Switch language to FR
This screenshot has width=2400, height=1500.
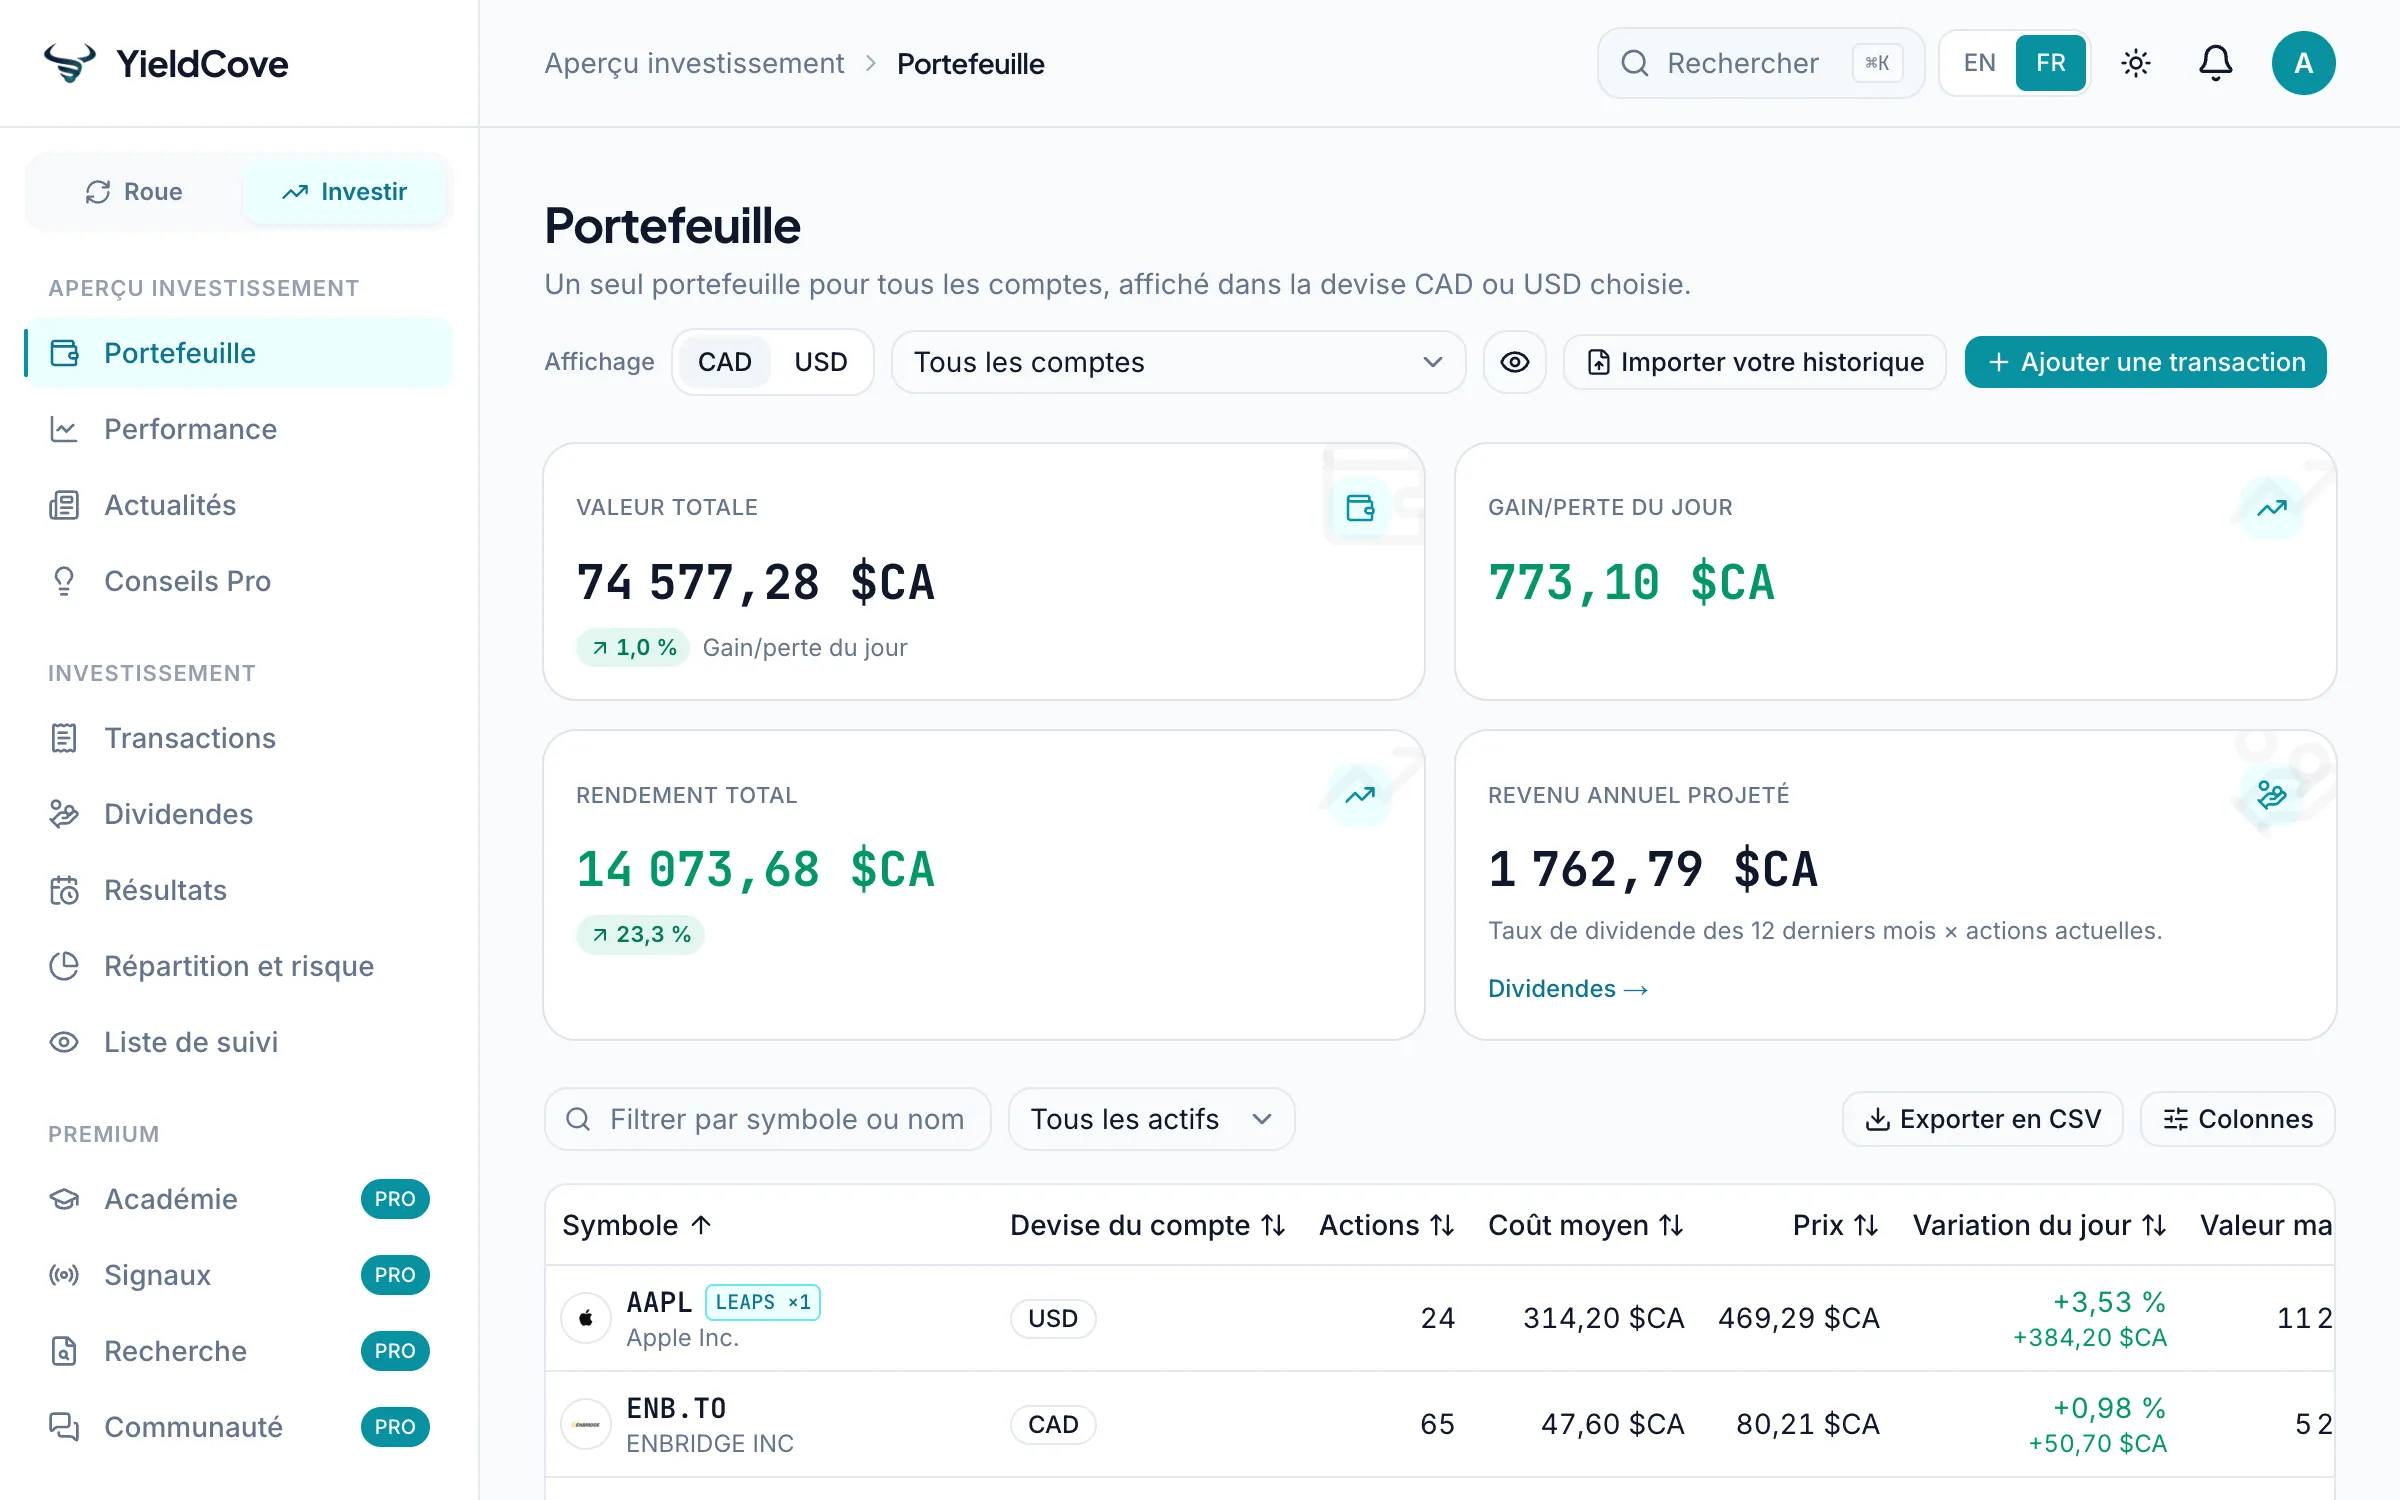pyautogui.click(x=2050, y=63)
